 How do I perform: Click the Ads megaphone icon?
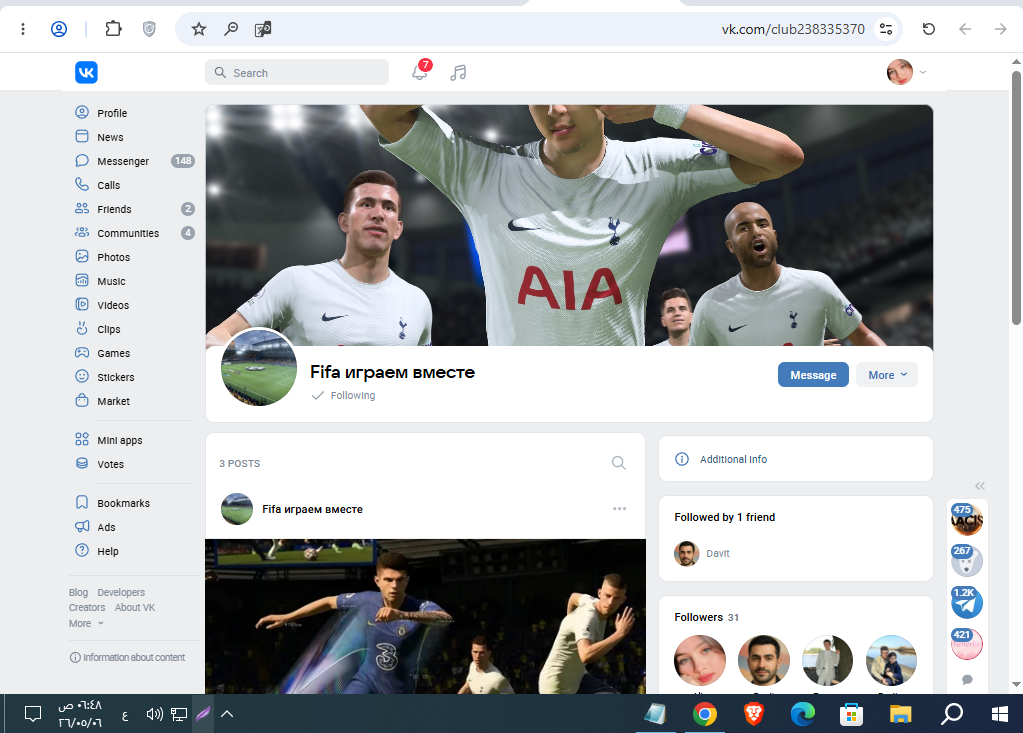(82, 526)
